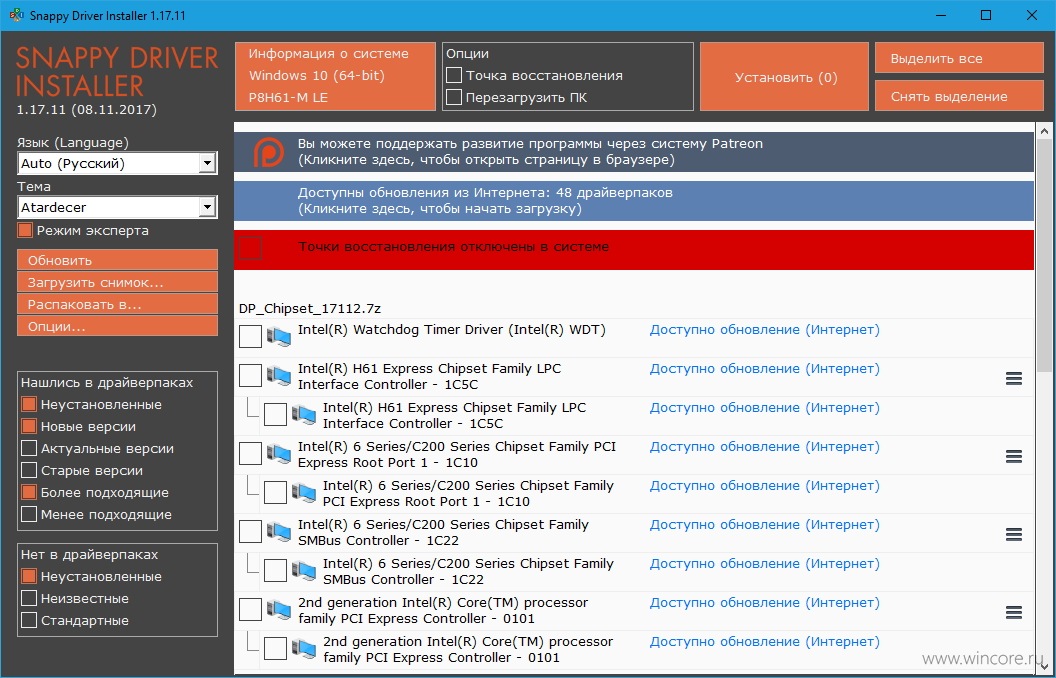Click red restore points disabled banner
1056x678 pixels.
click(x=634, y=250)
